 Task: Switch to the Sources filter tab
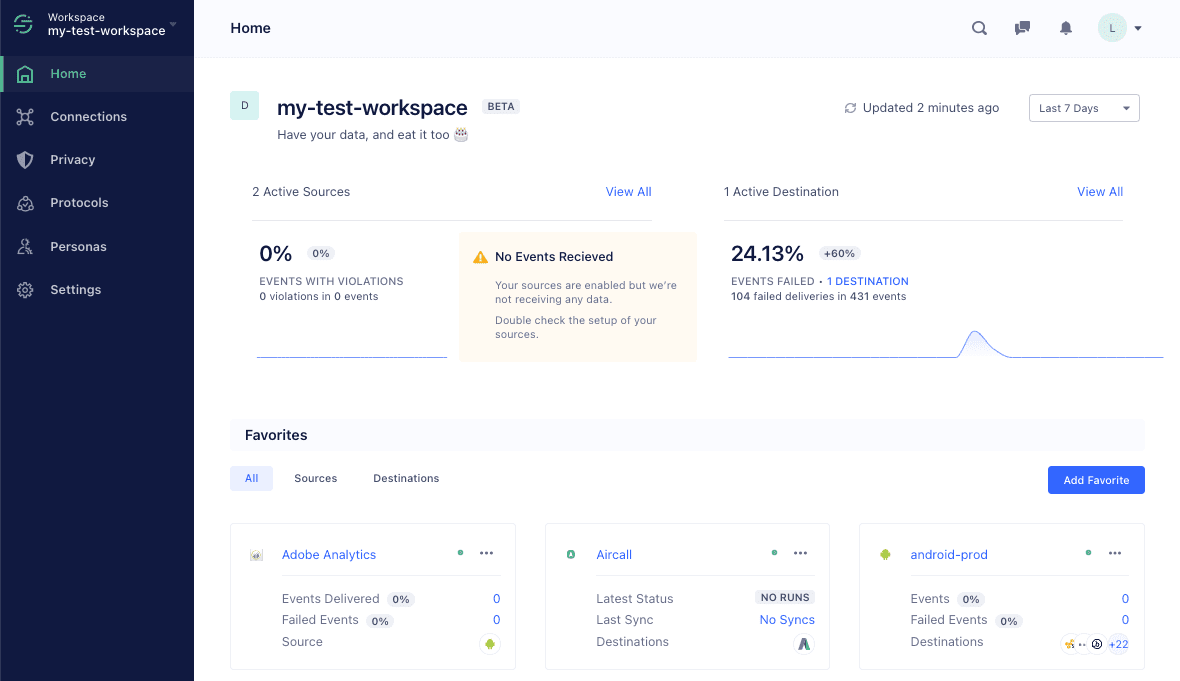coord(315,478)
